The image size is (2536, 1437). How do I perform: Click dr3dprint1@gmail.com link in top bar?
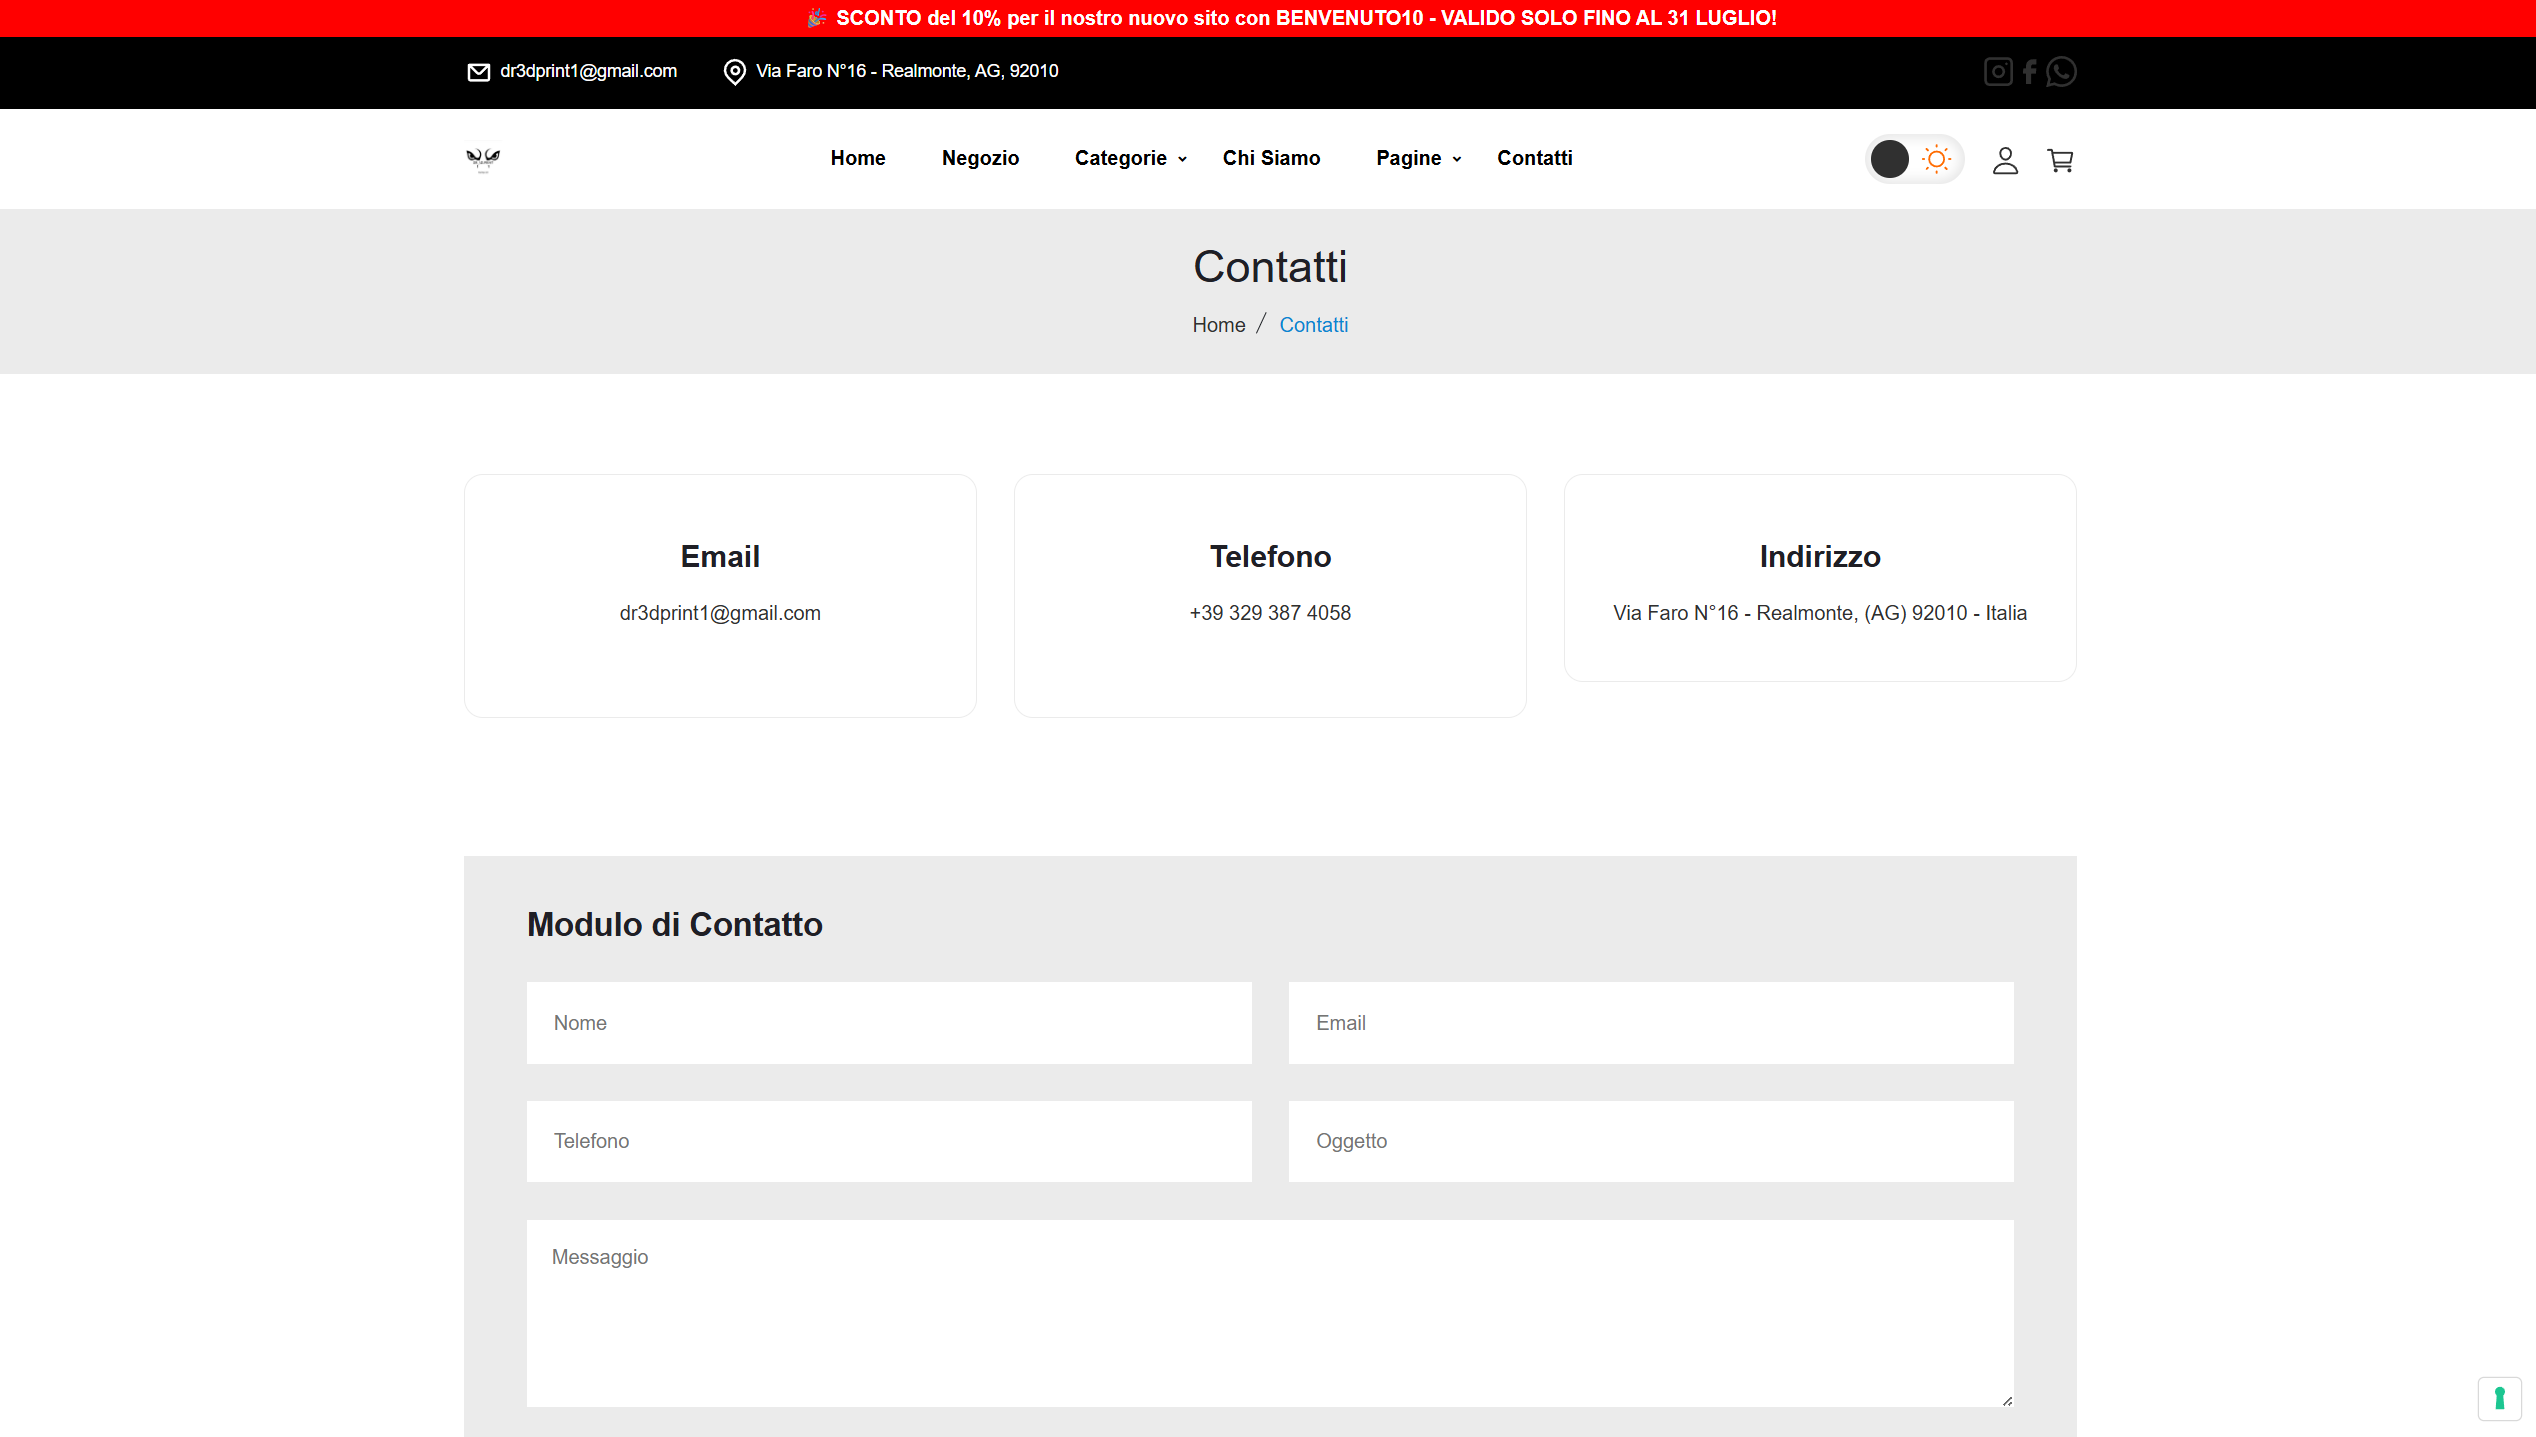click(588, 71)
